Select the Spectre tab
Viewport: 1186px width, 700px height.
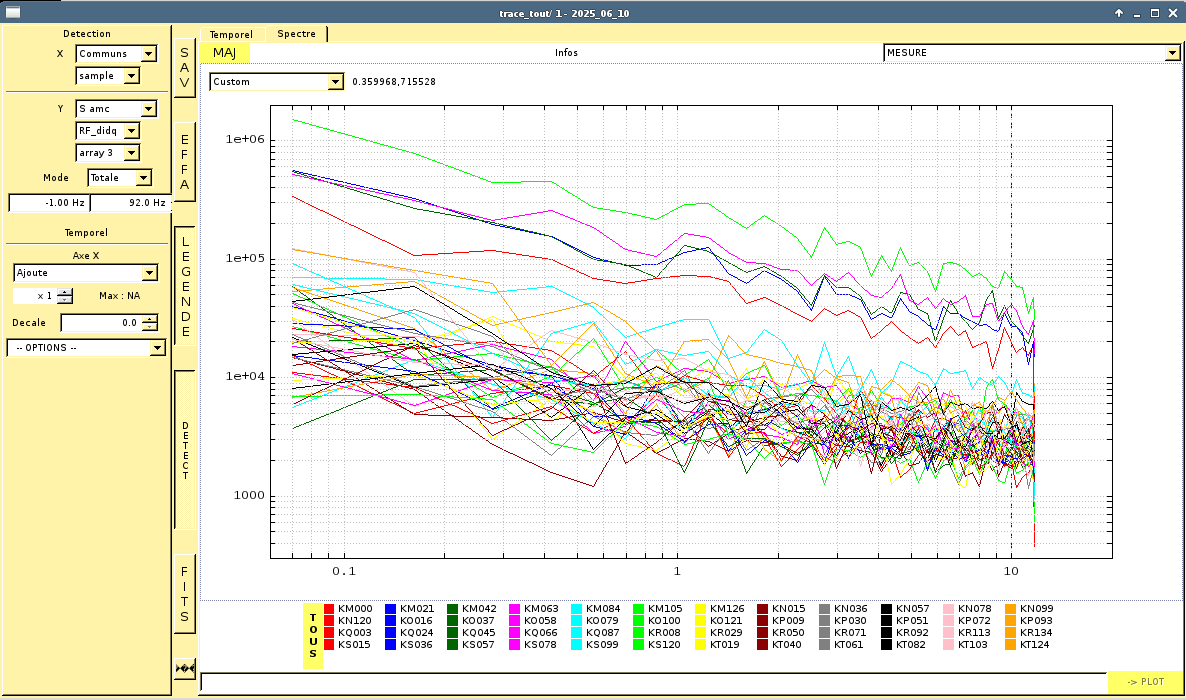(296, 34)
